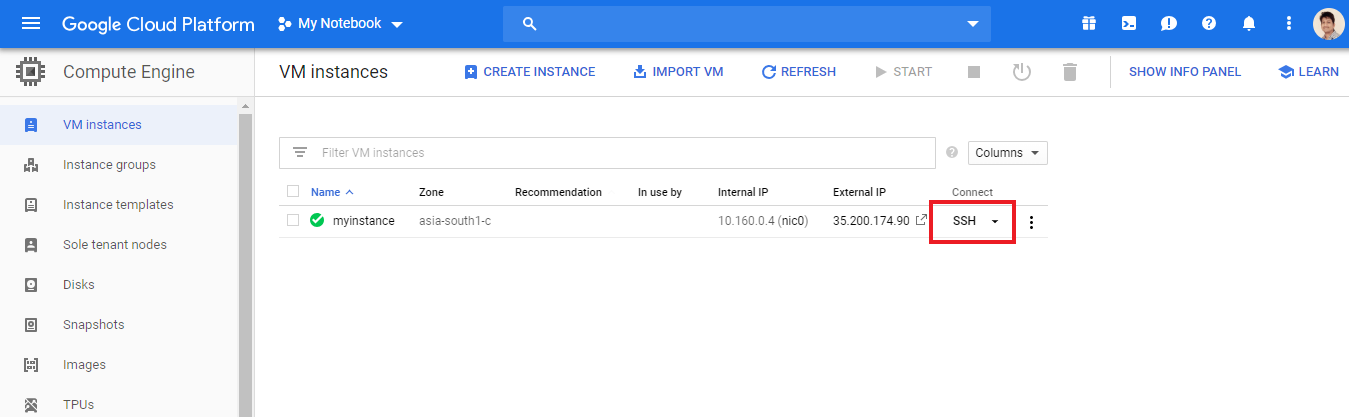
Task: Click REFRESH button
Action: coord(799,72)
